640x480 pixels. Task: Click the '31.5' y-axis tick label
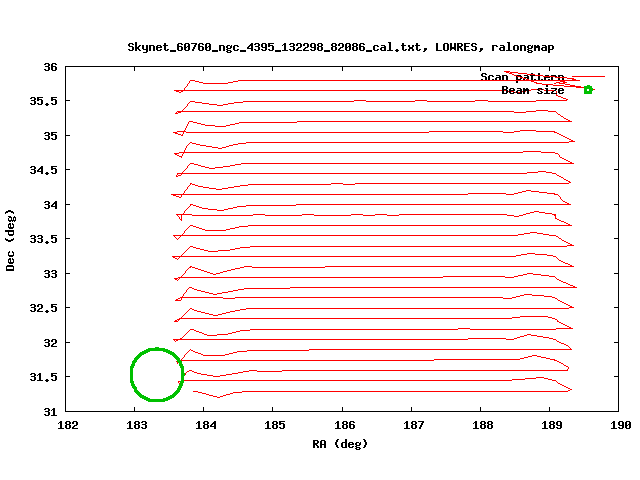(43, 377)
